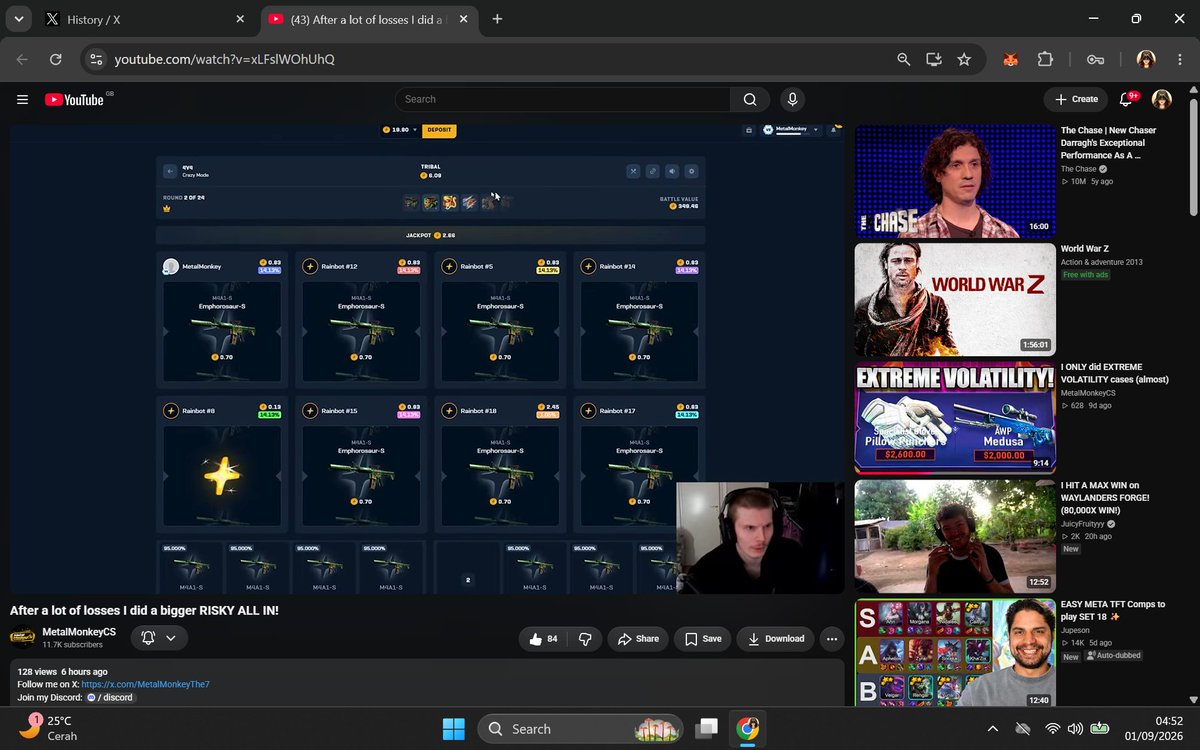The height and width of the screenshot is (750, 1200).
Task: Click the Chrome address bar URL
Action: pyautogui.click(x=224, y=60)
